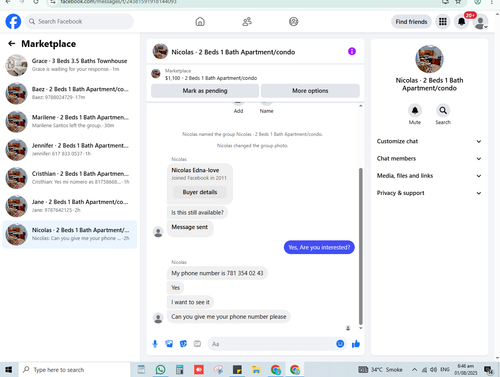500x377 pixels.
Task: Click the message text field Aa
Action: pyautogui.click(x=272, y=344)
